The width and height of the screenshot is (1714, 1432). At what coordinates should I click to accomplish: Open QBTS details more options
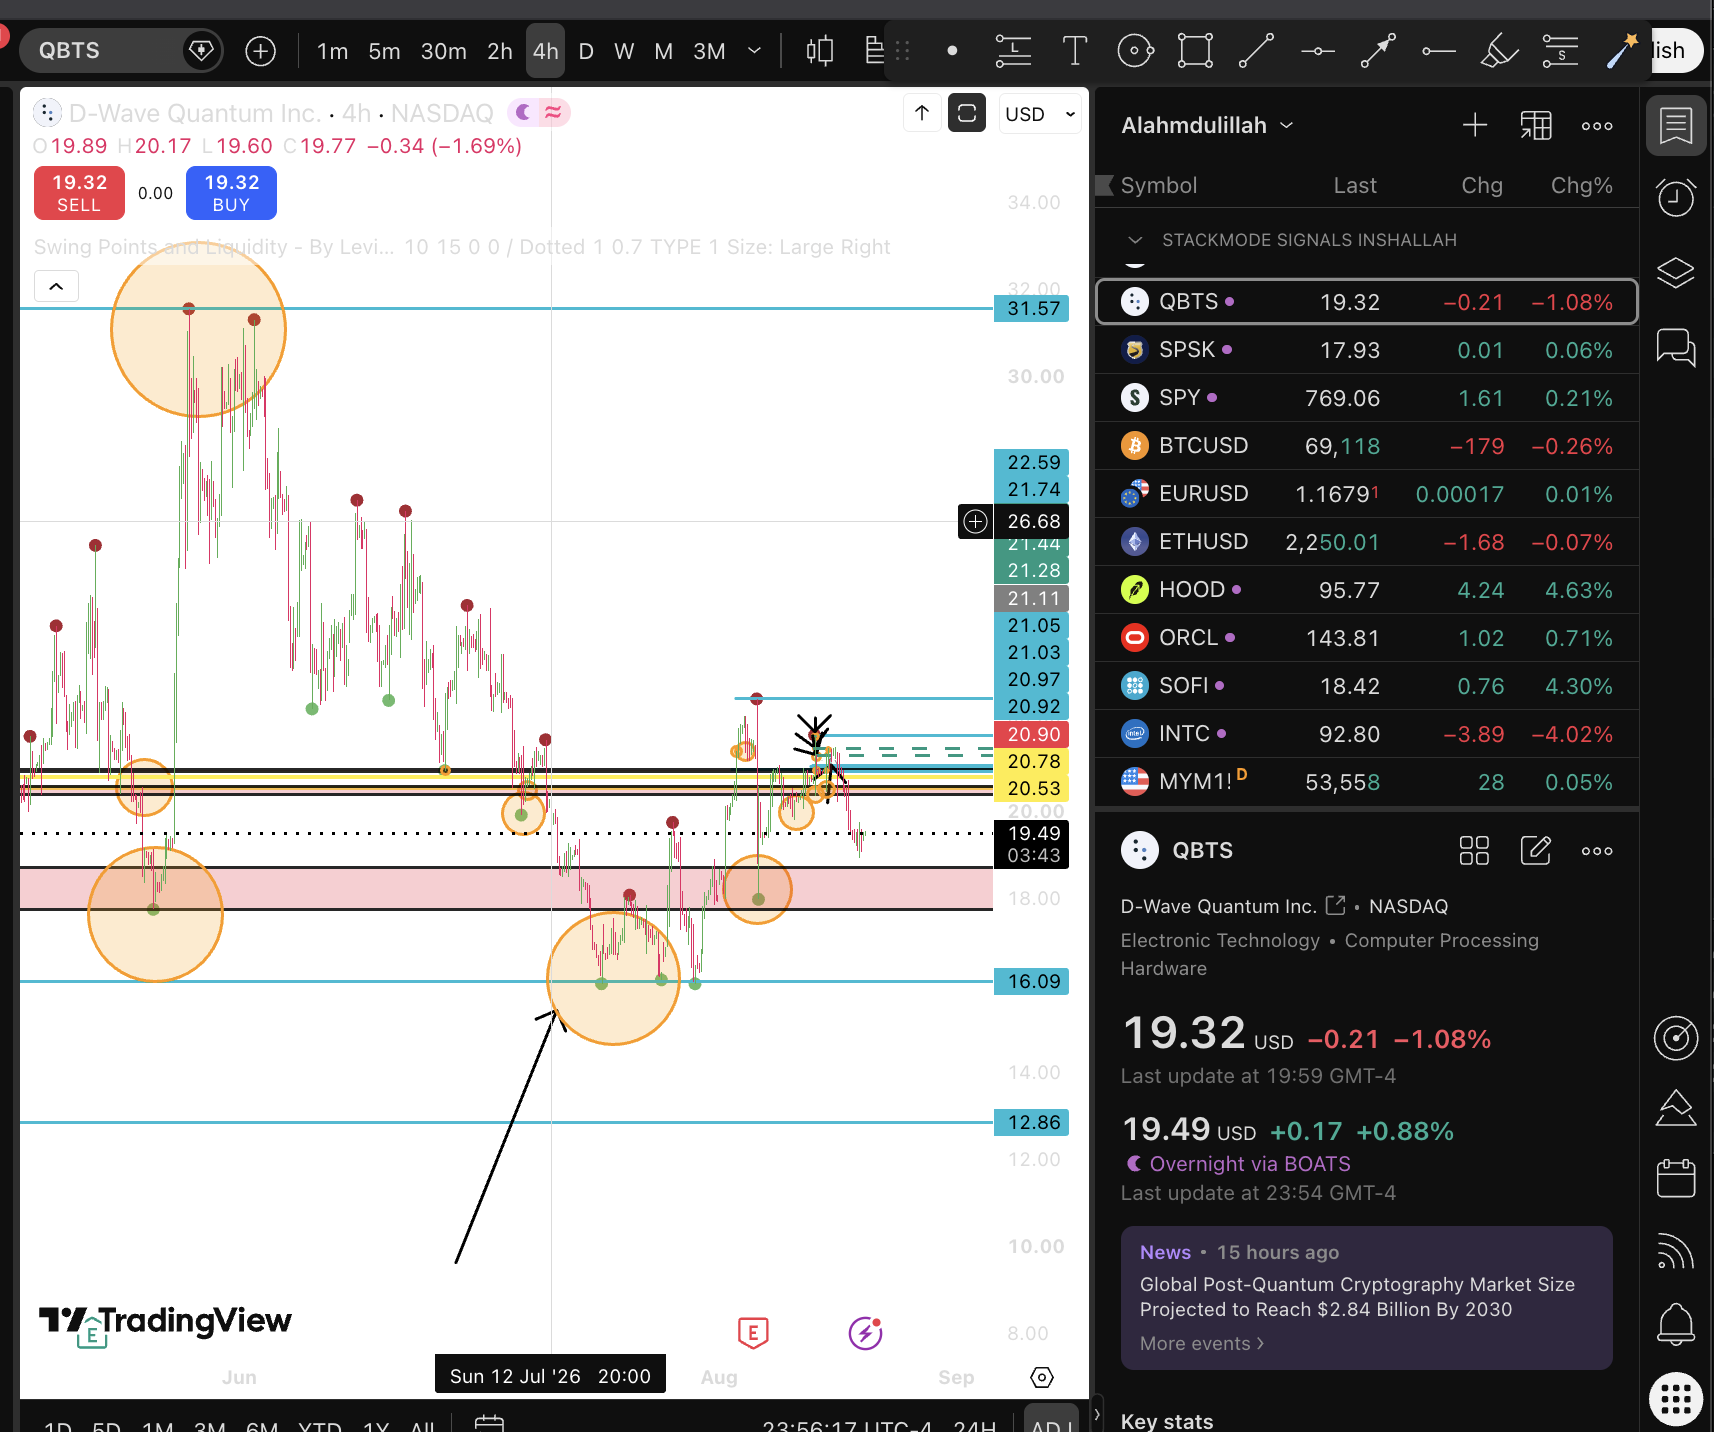click(x=1597, y=851)
